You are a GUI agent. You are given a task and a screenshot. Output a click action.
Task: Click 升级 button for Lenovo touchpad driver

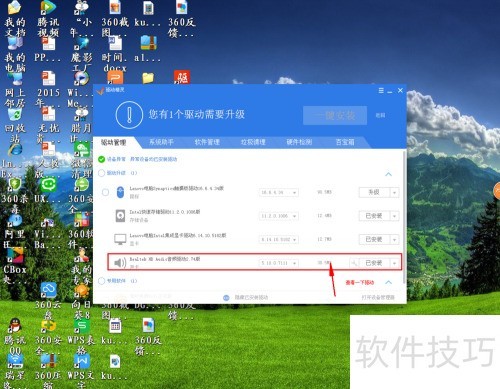(x=375, y=193)
